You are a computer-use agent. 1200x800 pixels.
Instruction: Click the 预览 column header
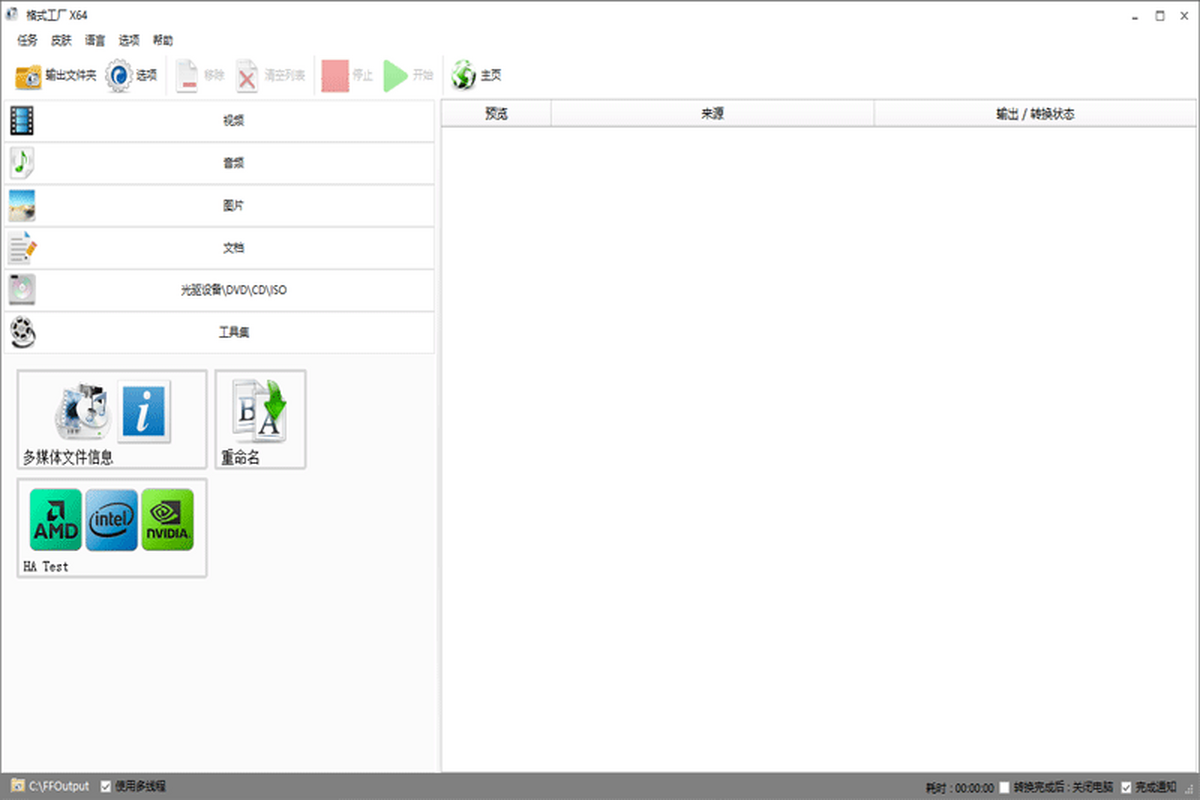tap(496, 114)
